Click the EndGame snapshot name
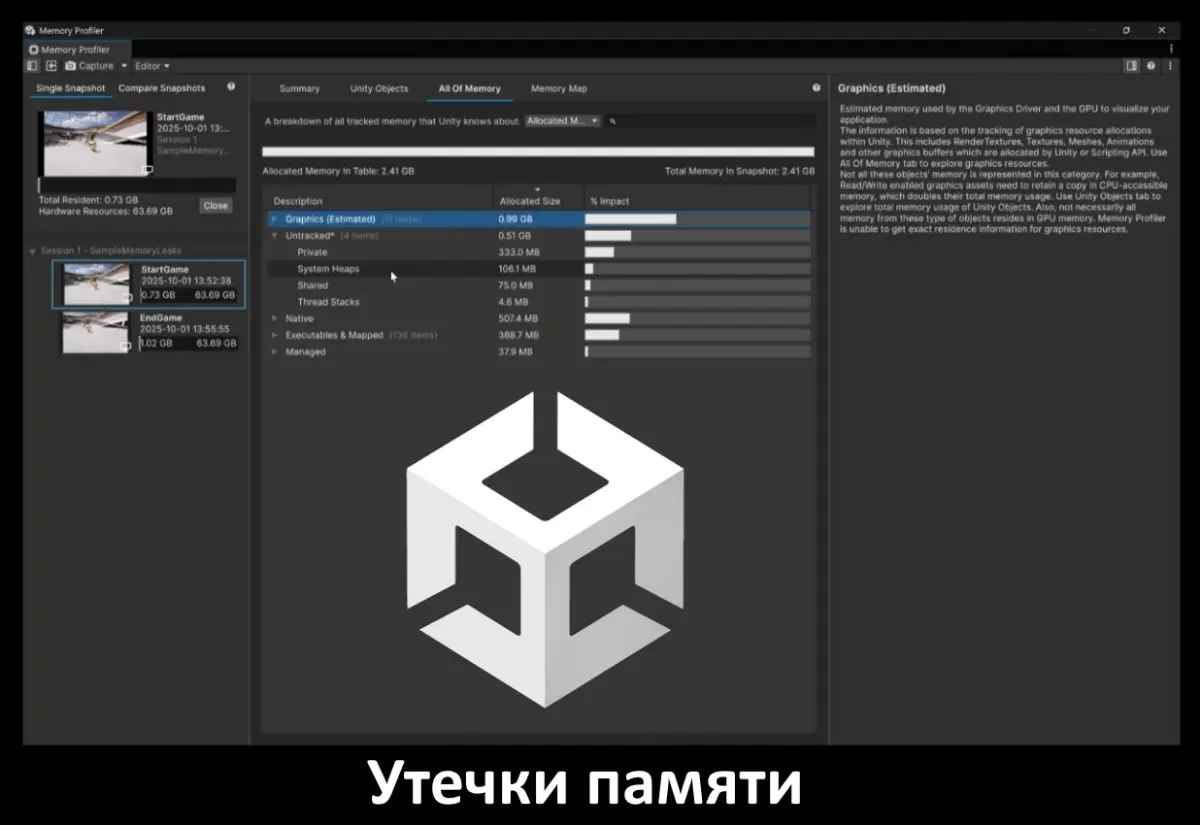The height and width of the screenshot is (825, 1200). click(161, 318)
